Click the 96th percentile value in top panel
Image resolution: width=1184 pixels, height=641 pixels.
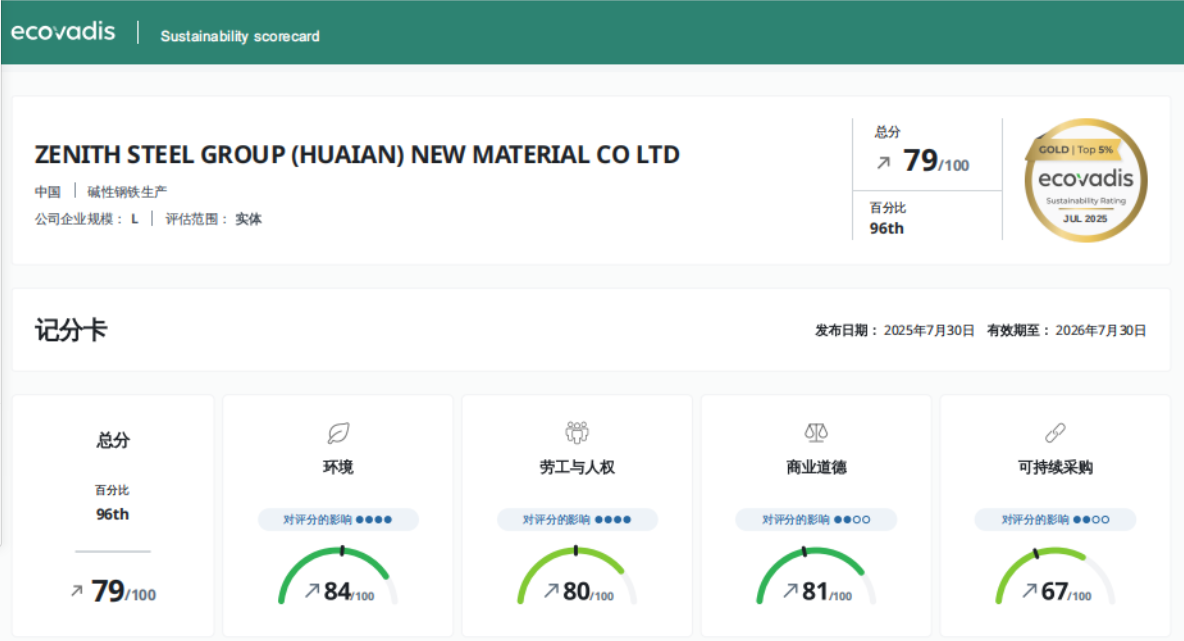(x=887, y=228)
